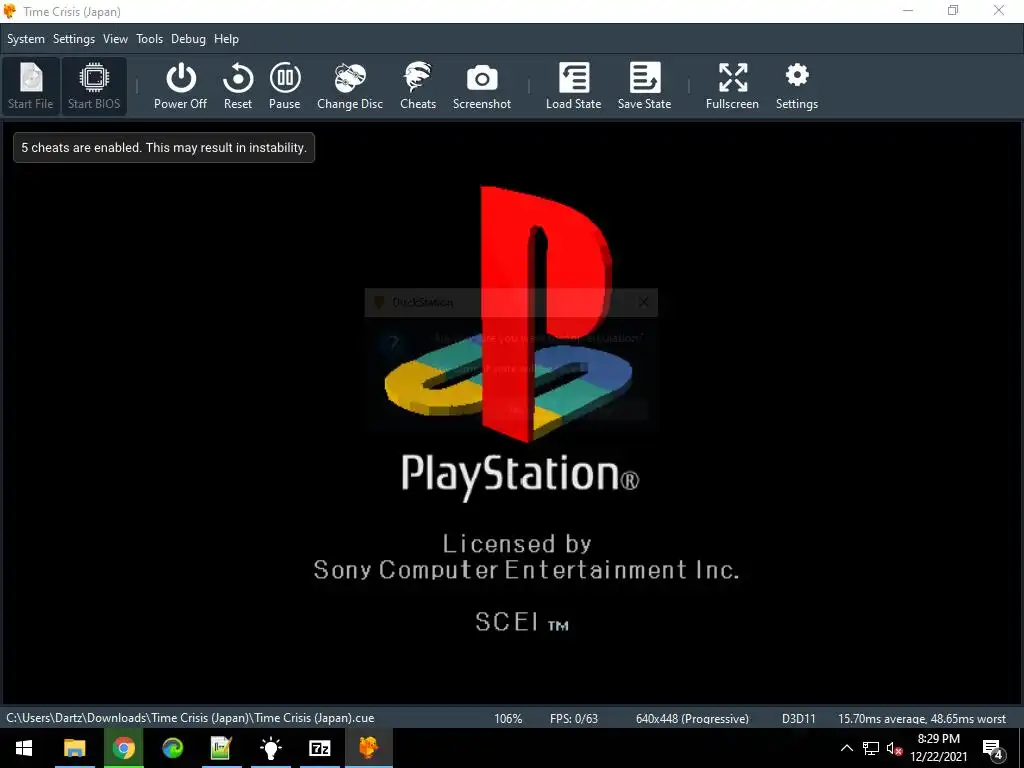Open Settings gear in toolbar
Image resolution: width=1024 pixels, height=768 pixels.
pos(797,86)
